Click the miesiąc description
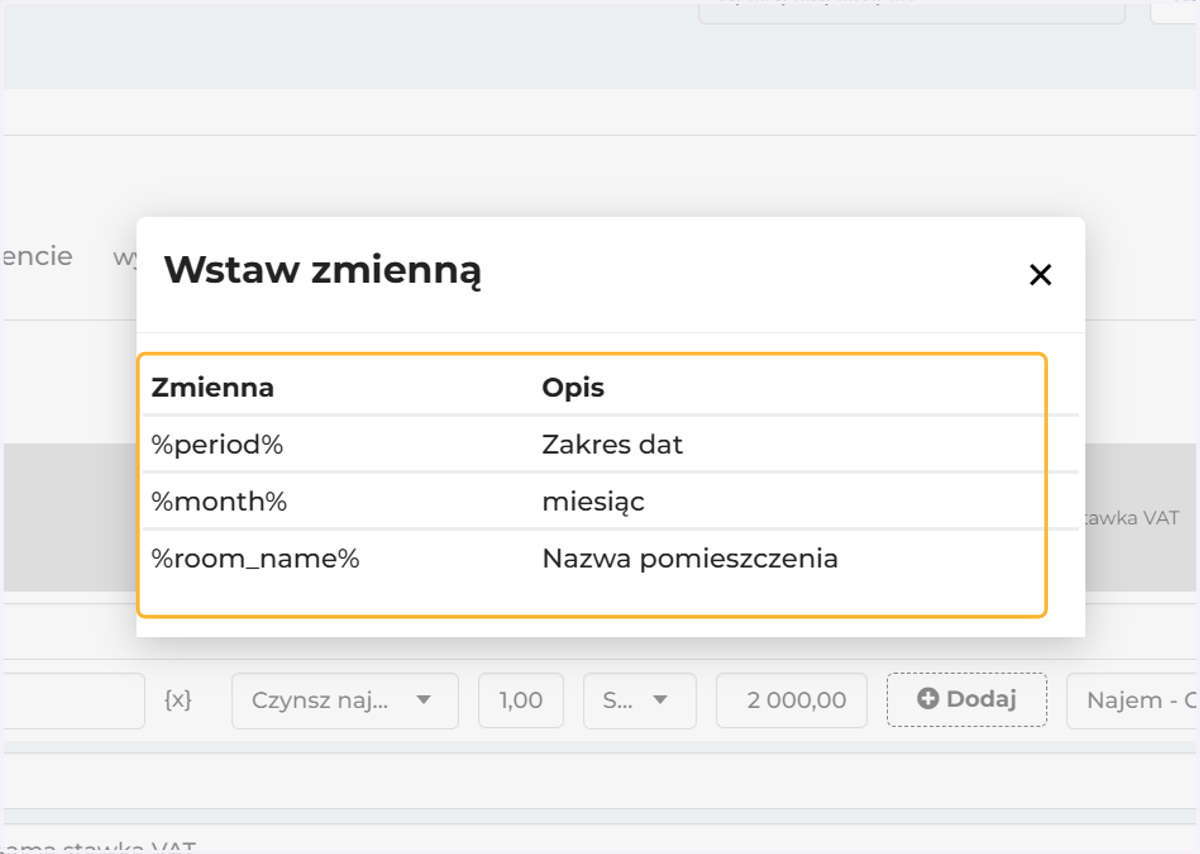 click(x=593, y=502)
